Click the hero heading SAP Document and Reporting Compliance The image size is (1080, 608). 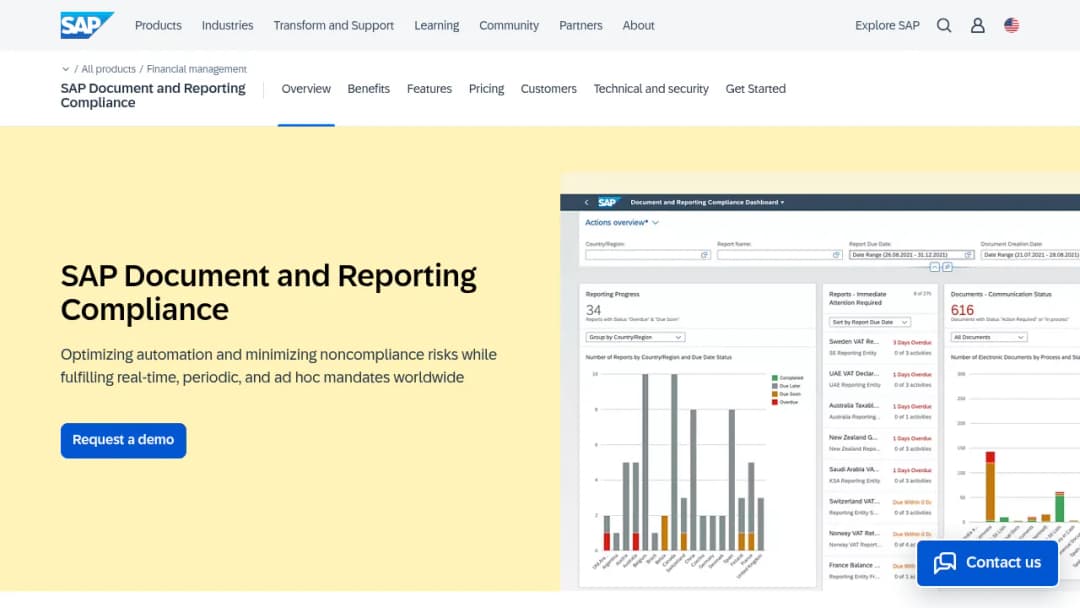coord(269,292)
